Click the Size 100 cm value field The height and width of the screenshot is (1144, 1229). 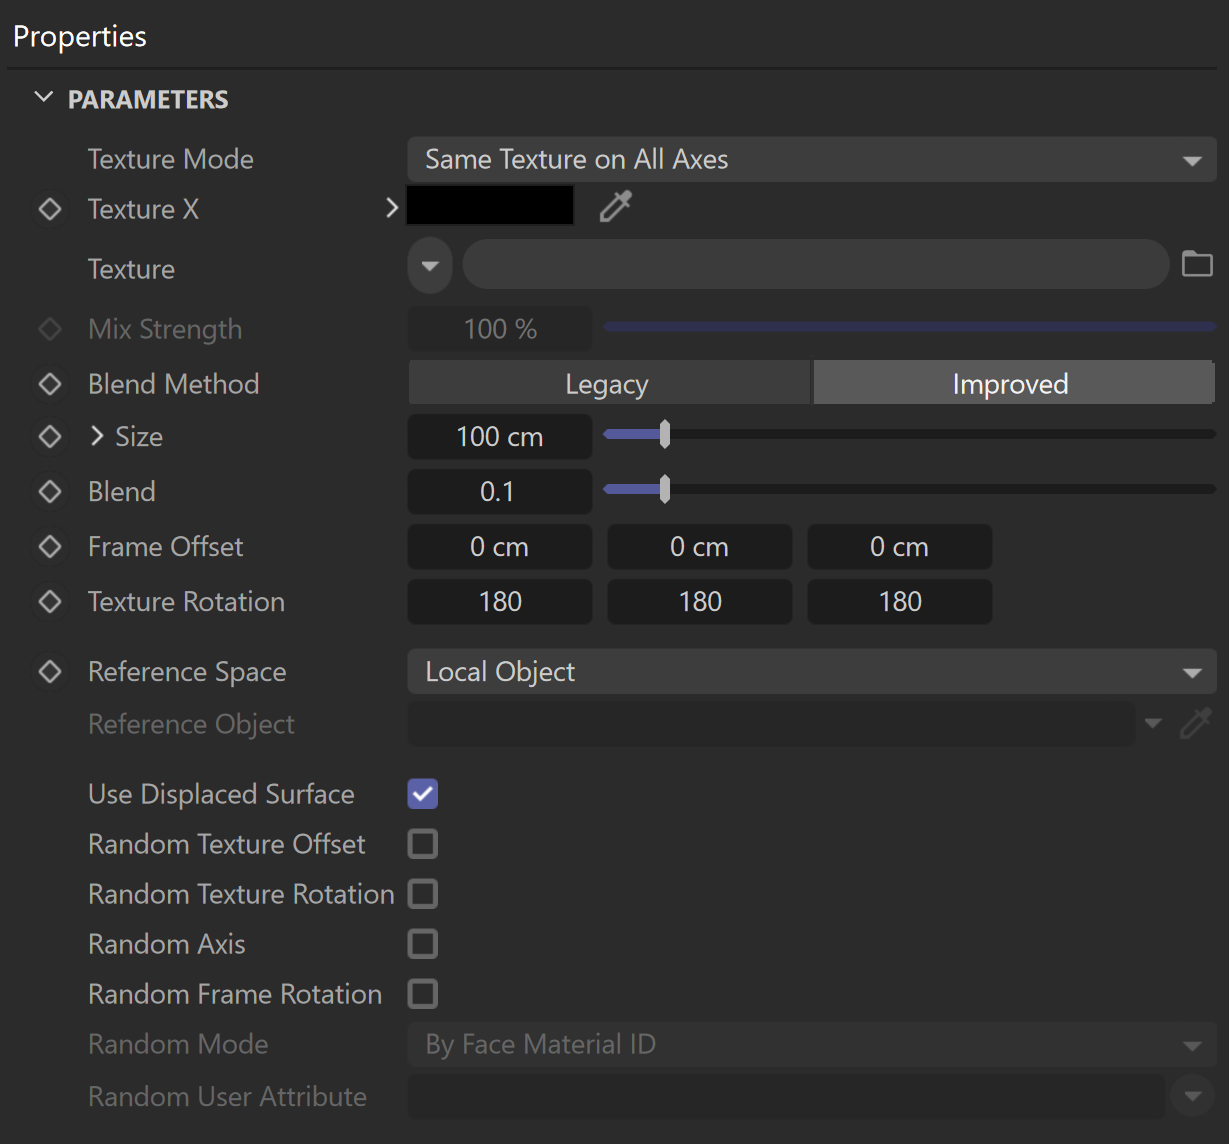click(500, 437)
